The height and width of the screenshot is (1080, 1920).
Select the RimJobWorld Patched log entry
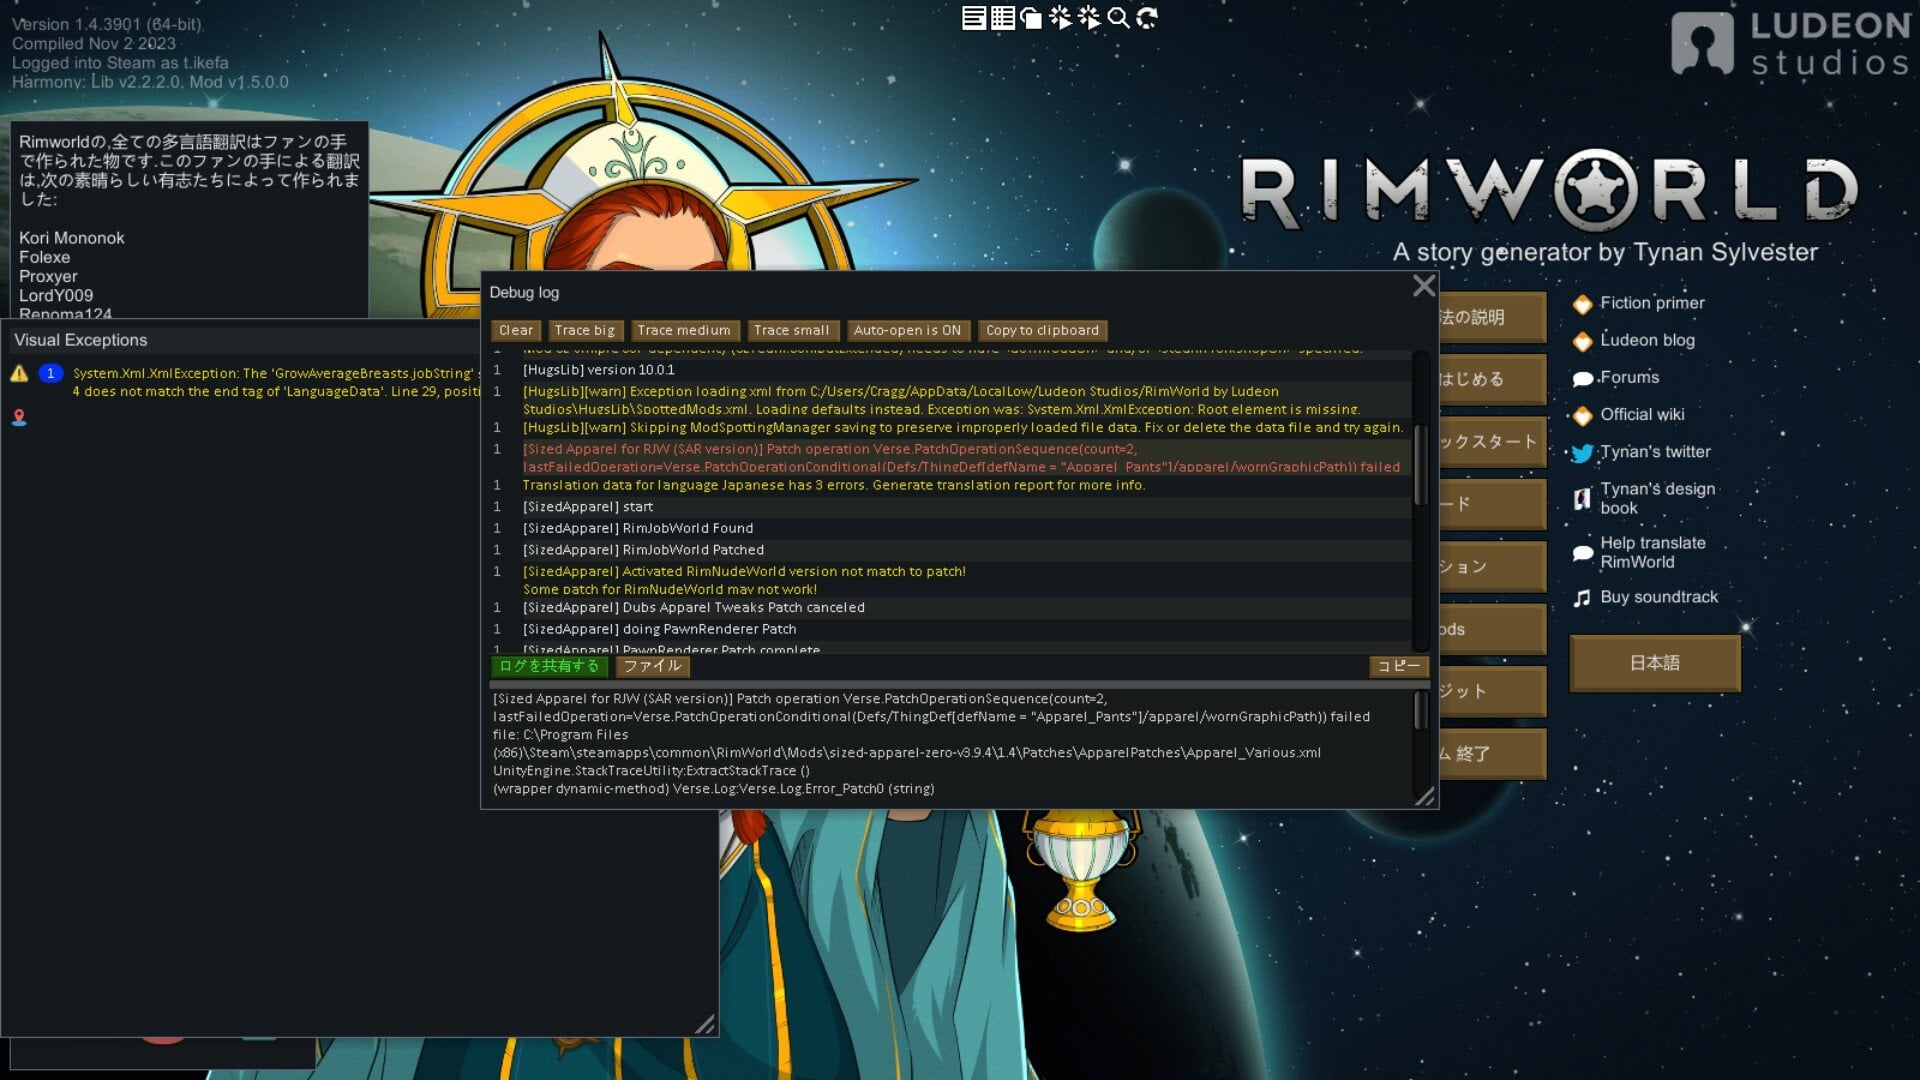(951, 551)
